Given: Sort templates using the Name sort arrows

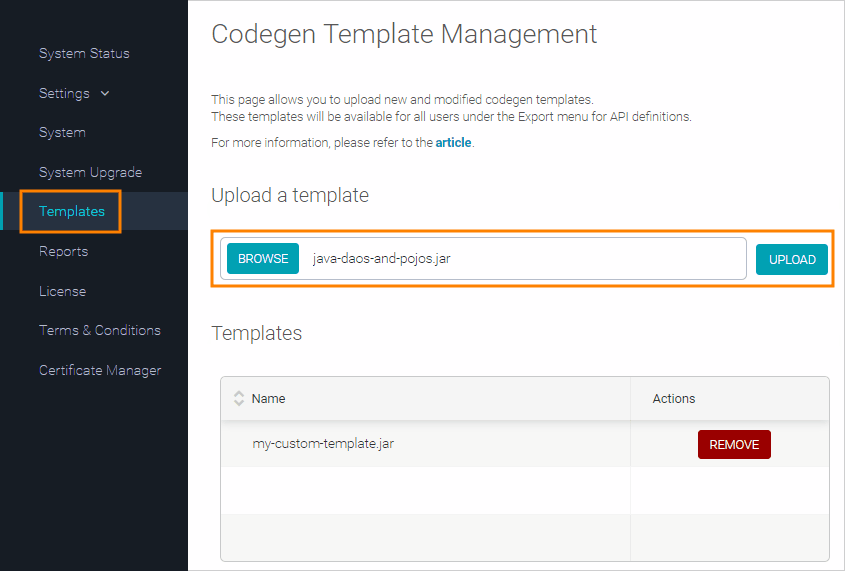Looking at the screenshot, I should point(239,398).
